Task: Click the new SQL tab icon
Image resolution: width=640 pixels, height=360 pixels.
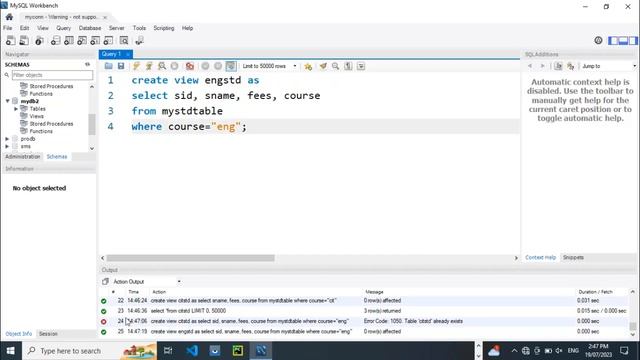Action: (x=11, y=40)
